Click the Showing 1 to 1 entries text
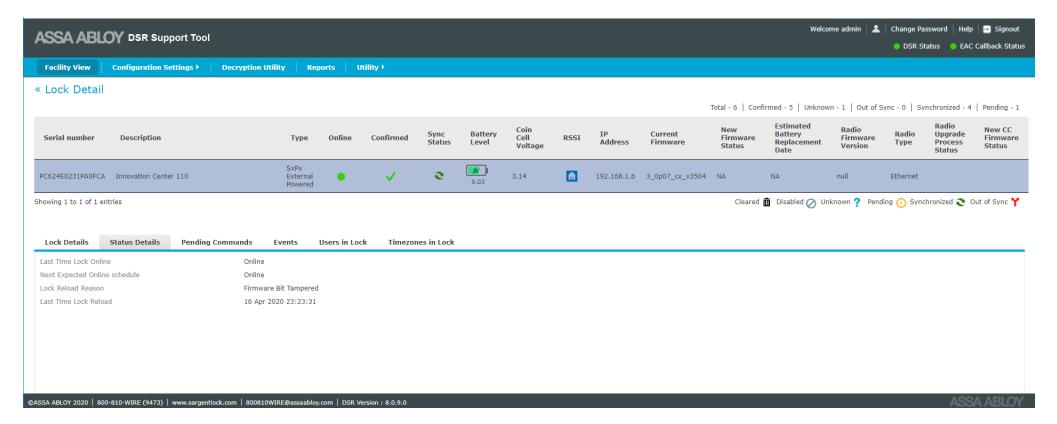The image size is (1057, 424). coord(78,202)
